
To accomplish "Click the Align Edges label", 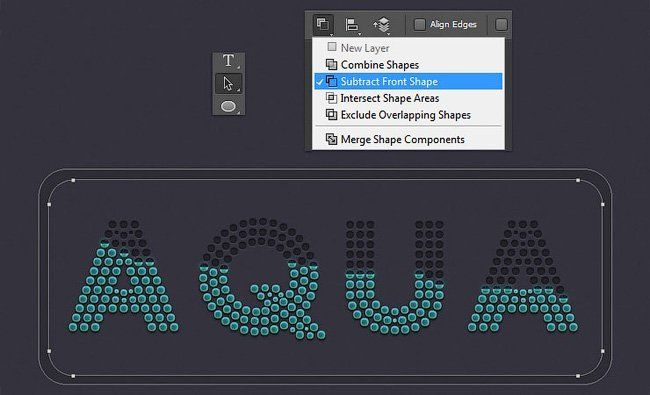I will coord(453,24).
